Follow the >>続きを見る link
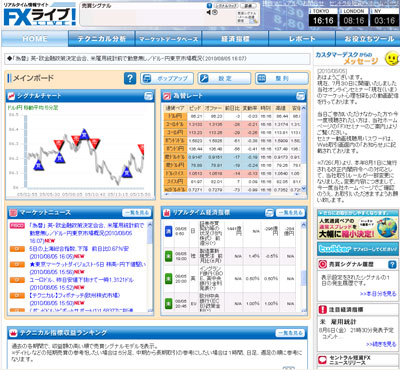Screen dimensions: 400x370 (x=381, y=344)
